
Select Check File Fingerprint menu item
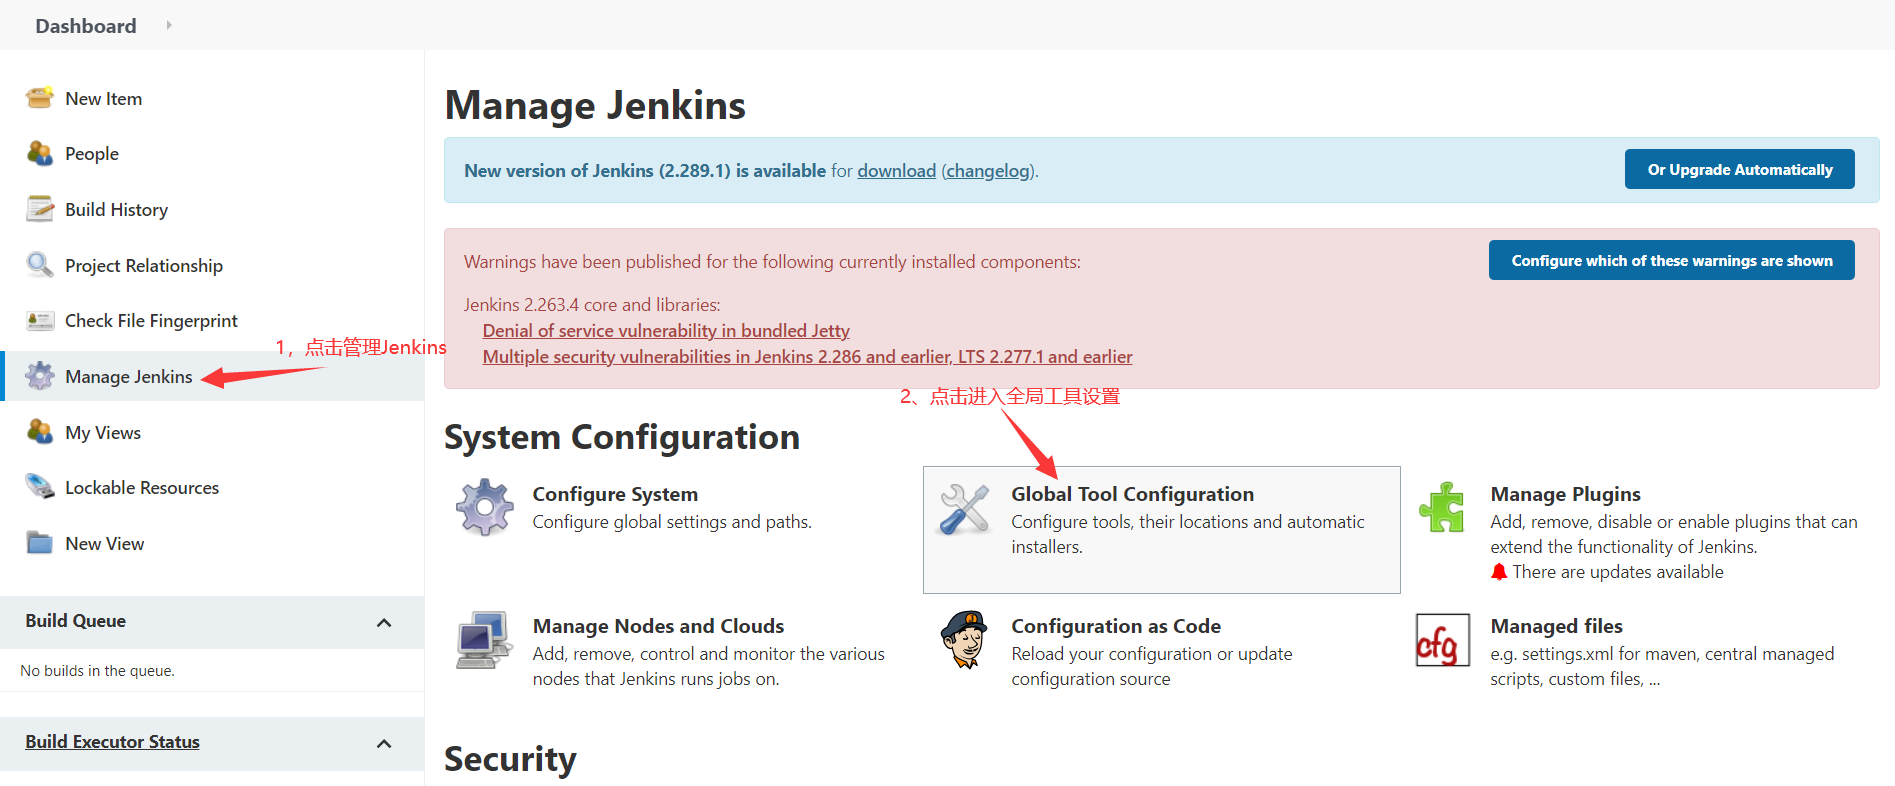coord(151,320)
